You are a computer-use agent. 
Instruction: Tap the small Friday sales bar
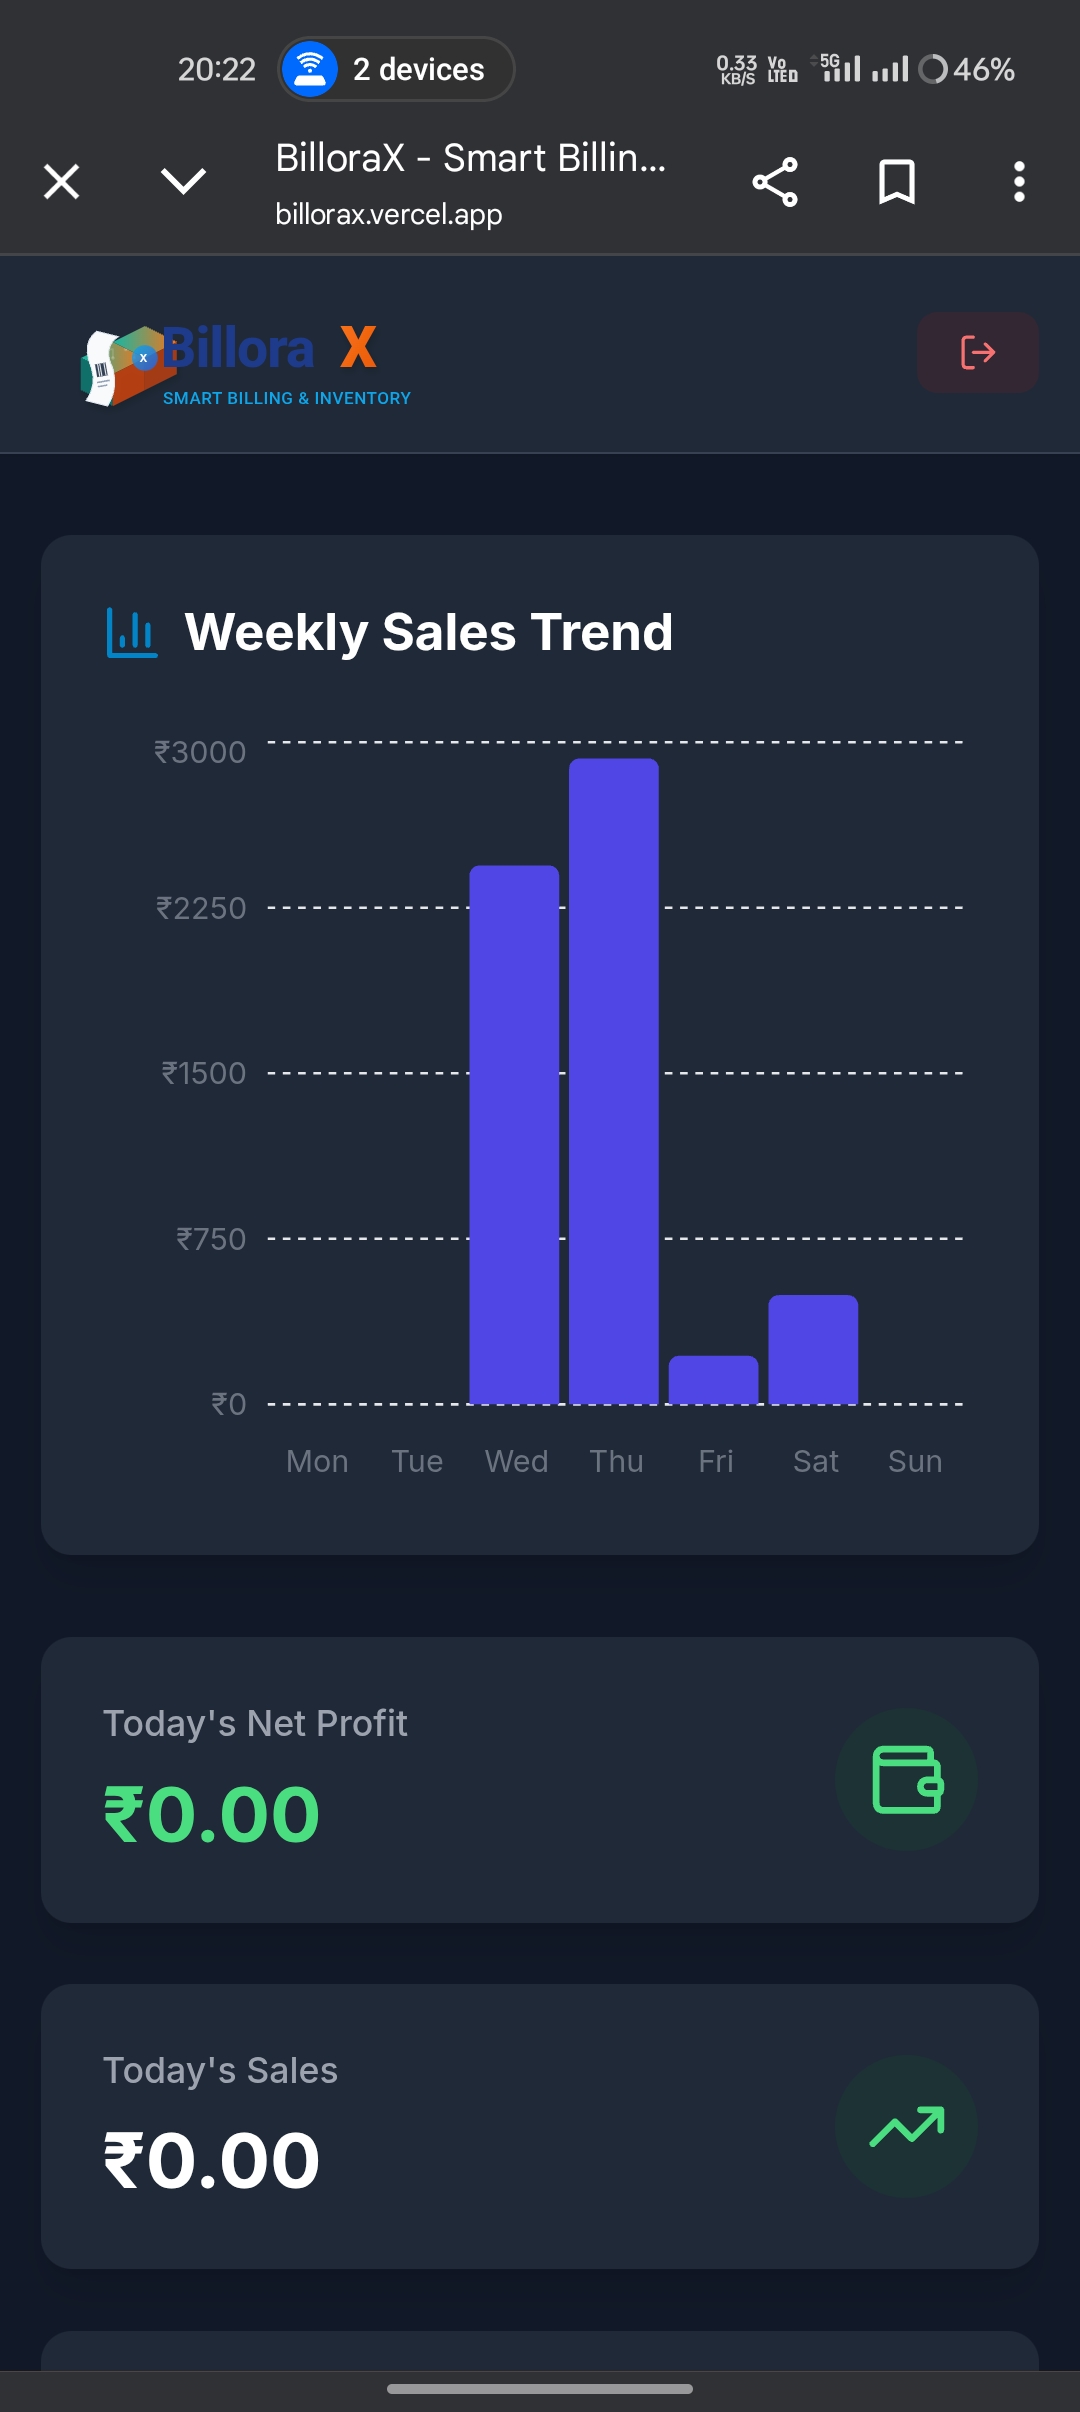point(713,1380)
